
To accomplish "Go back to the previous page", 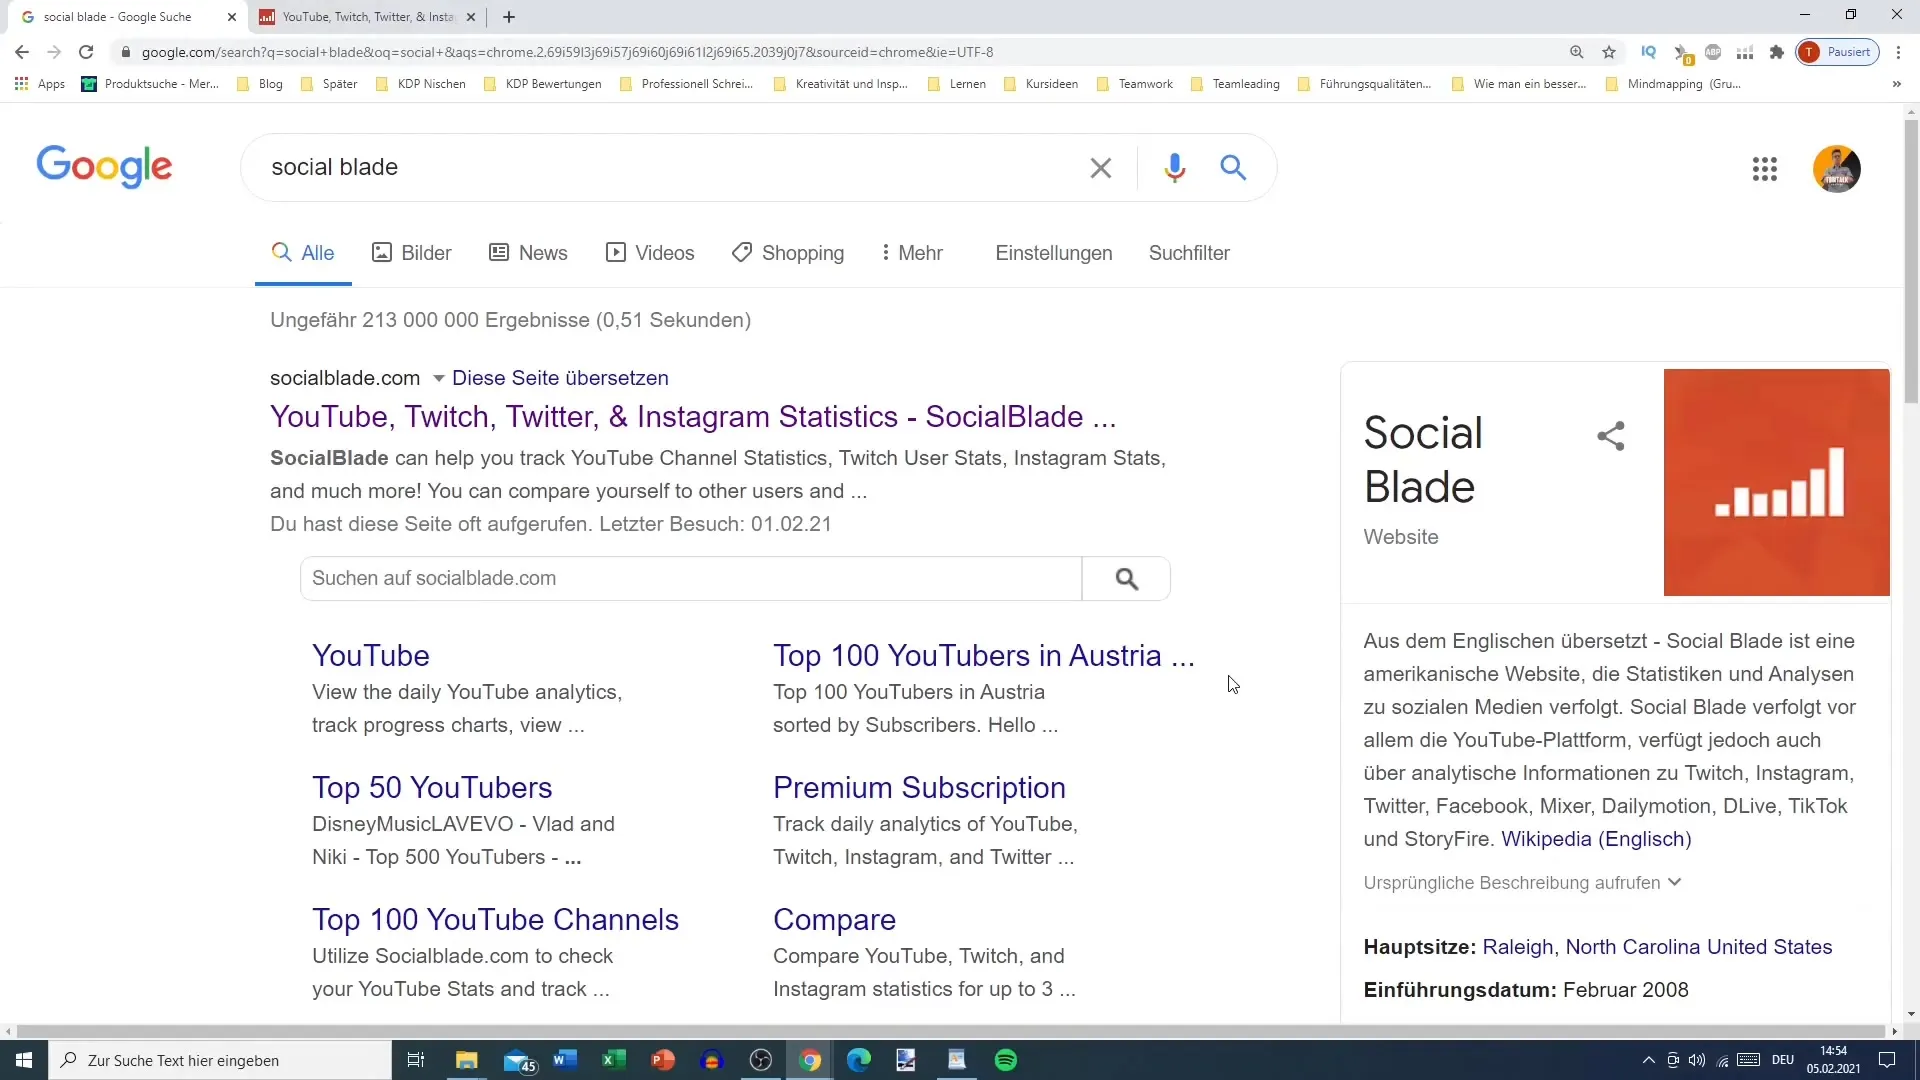I will click(22, 52).
